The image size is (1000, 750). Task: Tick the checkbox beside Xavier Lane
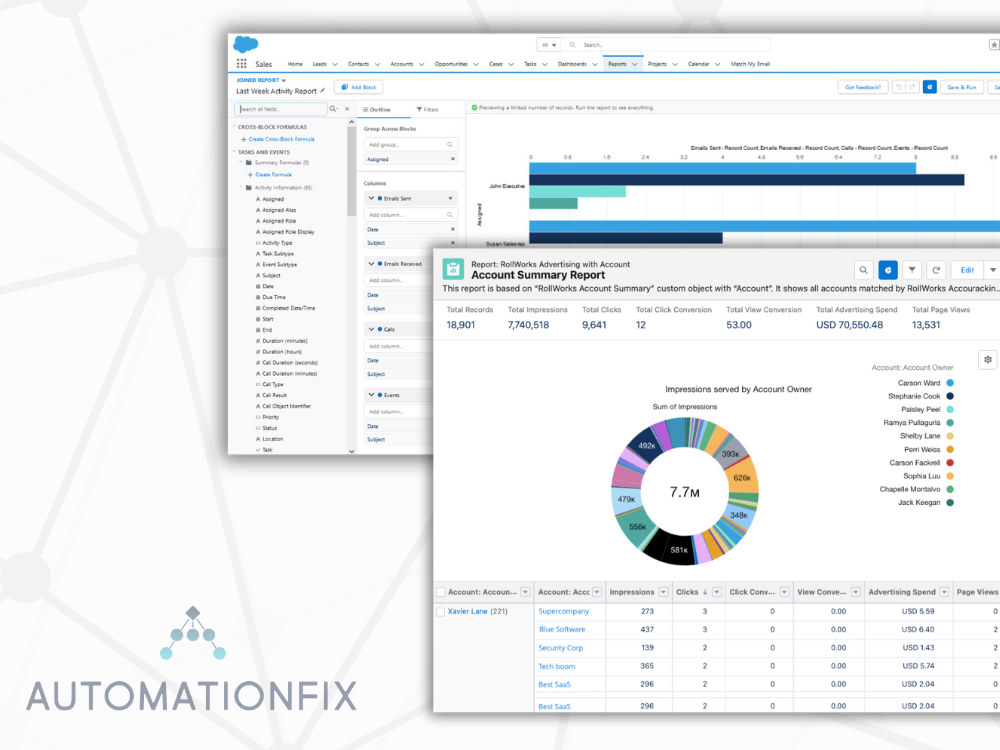(440, 612)
